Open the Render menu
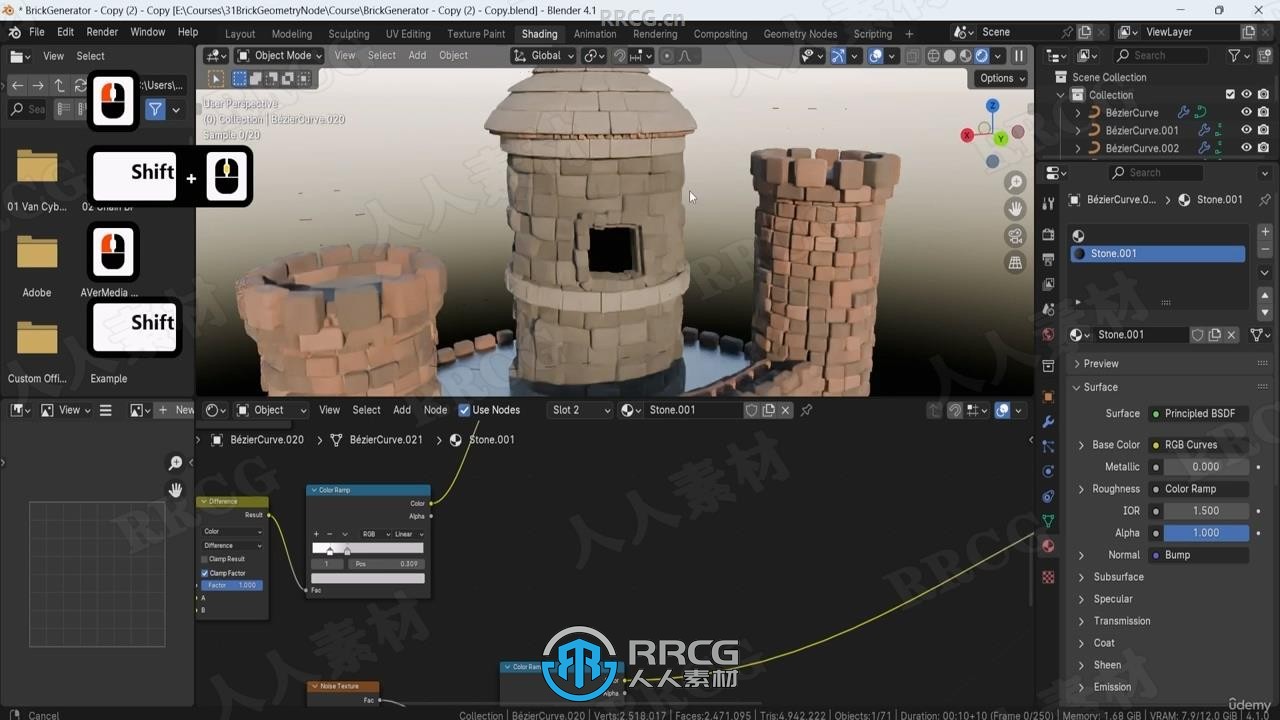The width and height of the screenshot is (1280, 720). coord(102,32)
